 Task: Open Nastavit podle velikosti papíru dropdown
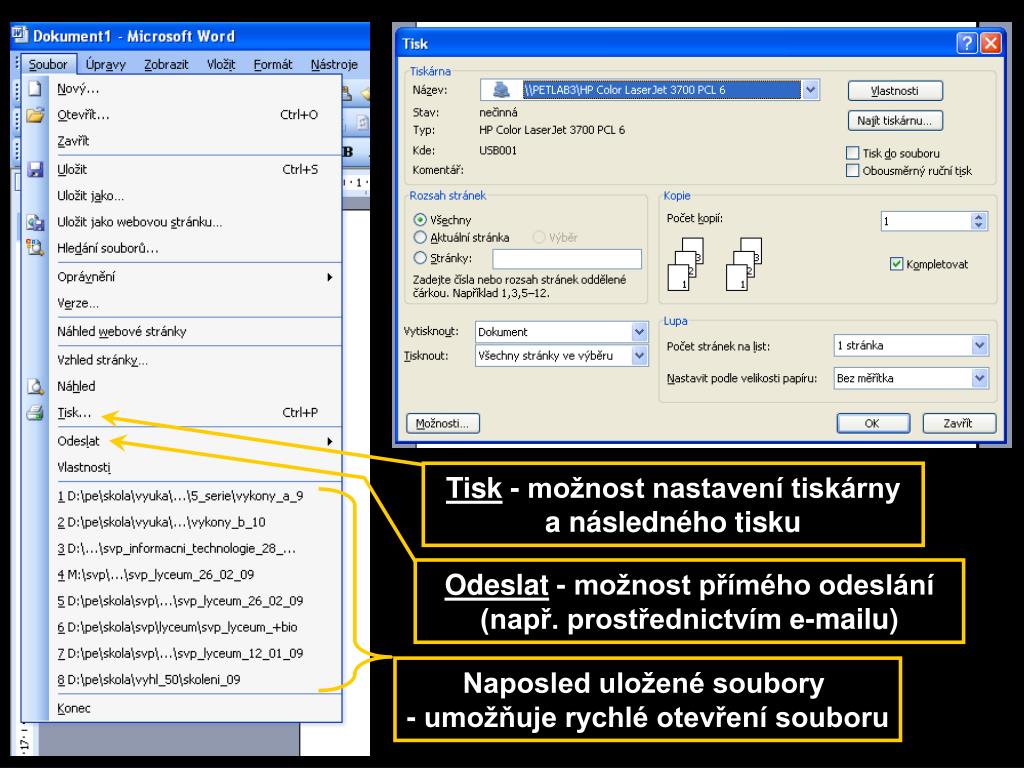tap(979, 378)
